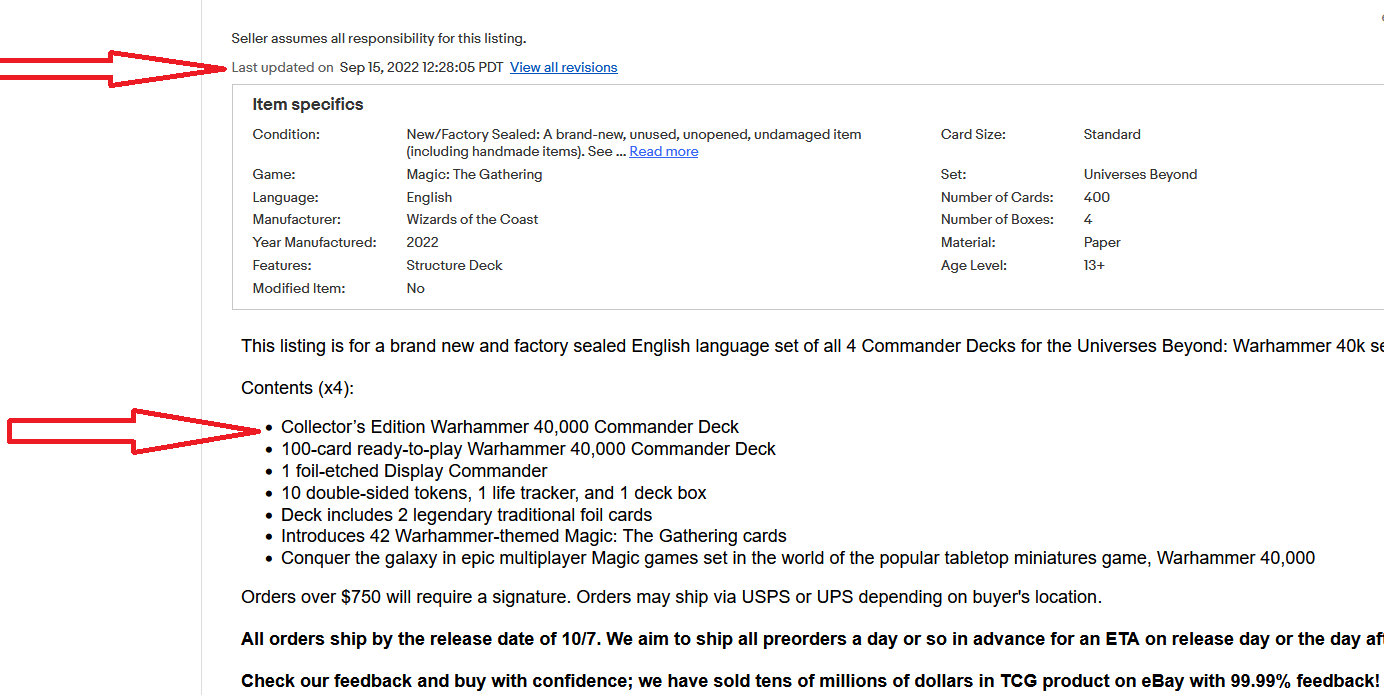Click the Age Level 13+ value

click(1094, 266)
